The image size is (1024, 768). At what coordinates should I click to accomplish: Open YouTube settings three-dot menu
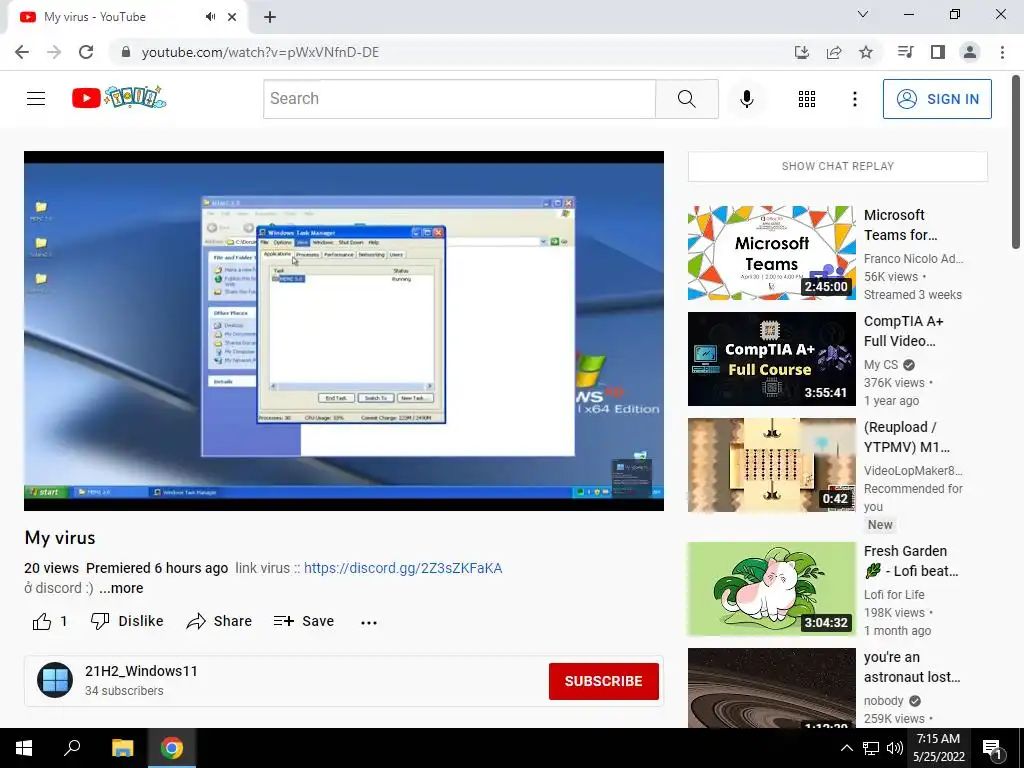[854, 99]
